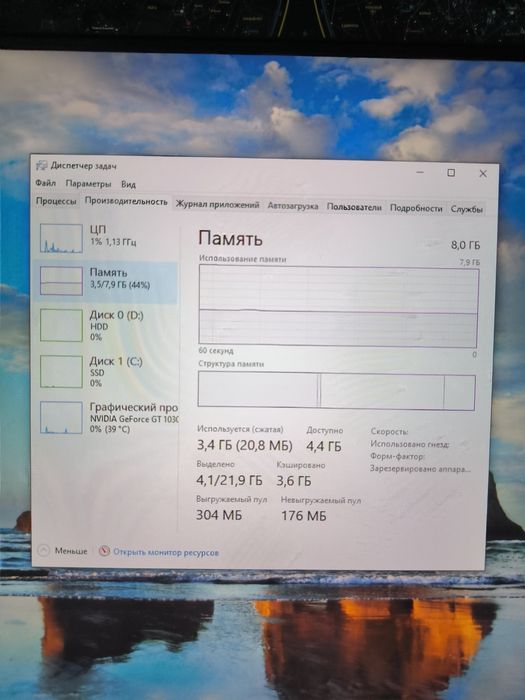Image resolution: width=525 pixels, height=700 pixels.
Task: Click the Память heading
Action: pos(230,239)
